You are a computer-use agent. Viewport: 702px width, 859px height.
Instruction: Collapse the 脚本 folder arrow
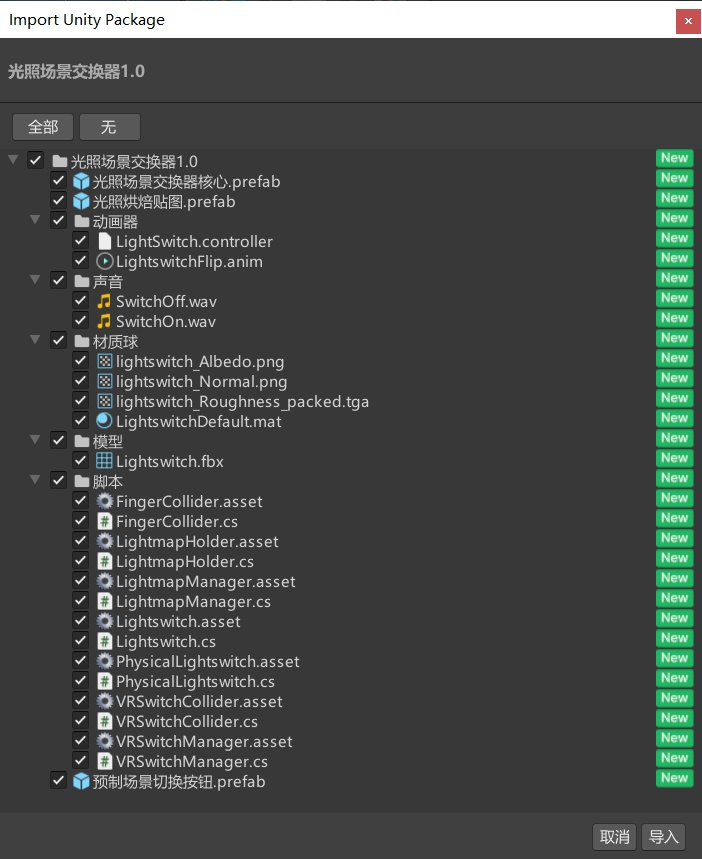35,479
